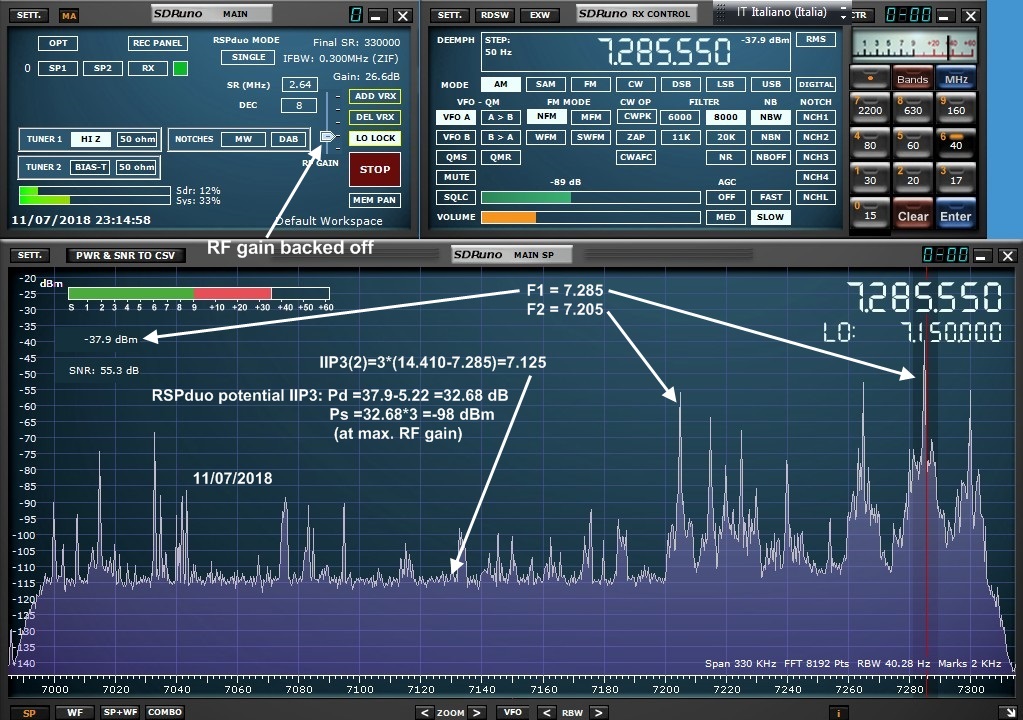Screen dimensions: 1023x720
Task: Select the 2200 meter band key
Action: coord(870,107)
